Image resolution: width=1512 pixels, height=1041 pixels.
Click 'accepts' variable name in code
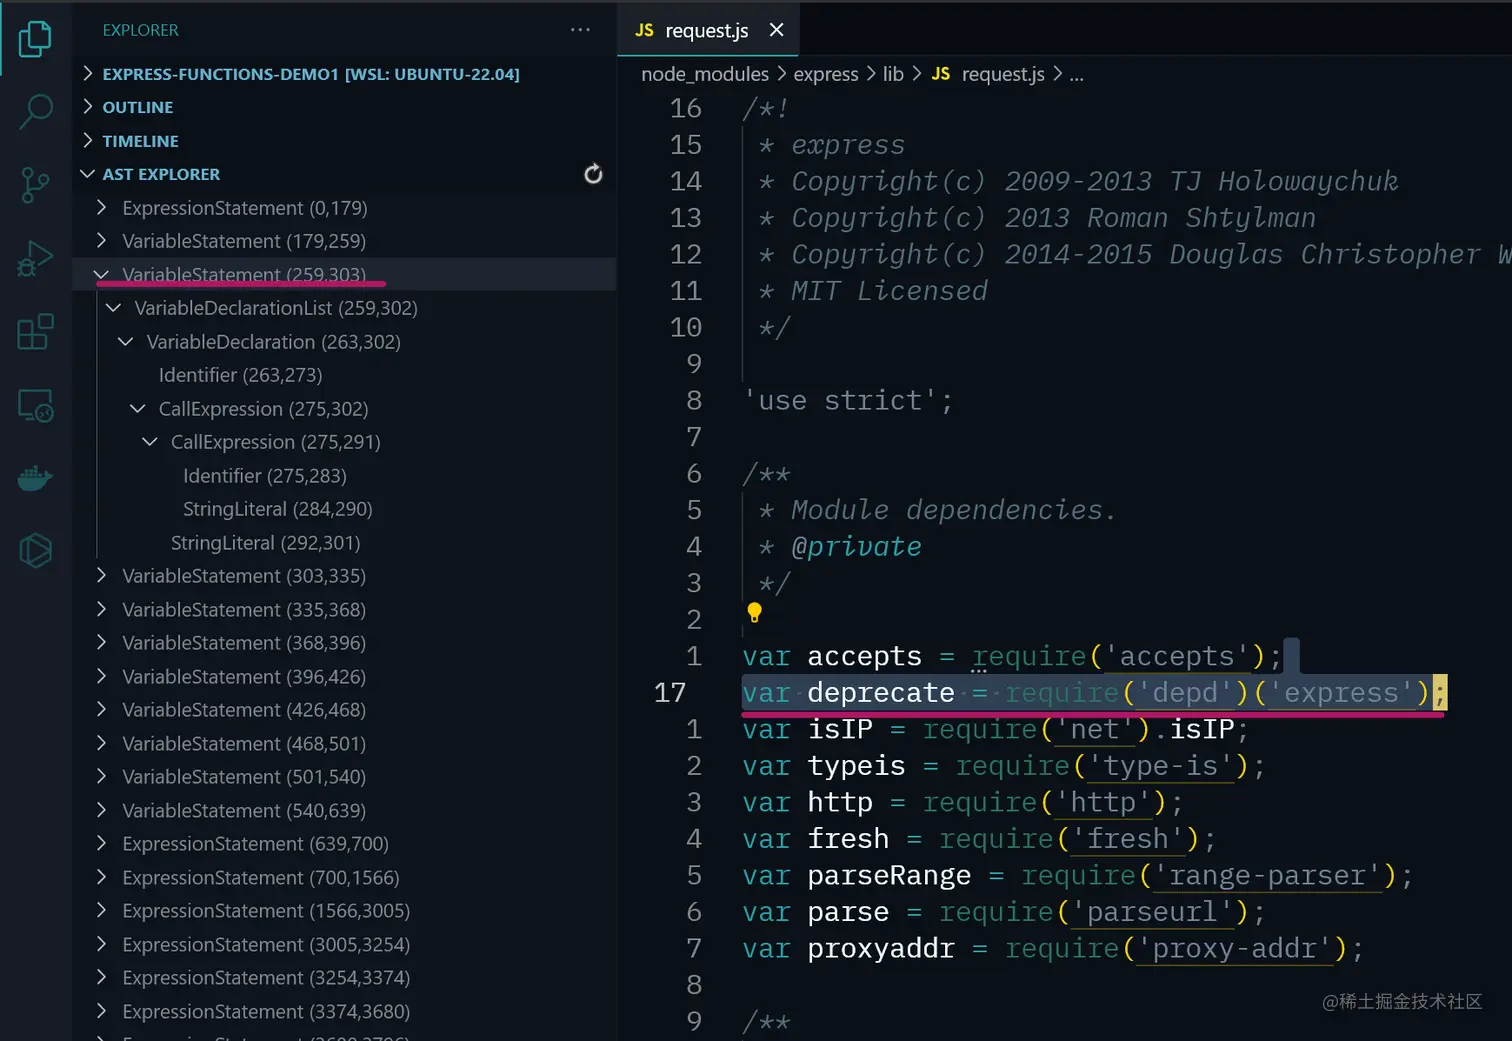tap(864, 656)
